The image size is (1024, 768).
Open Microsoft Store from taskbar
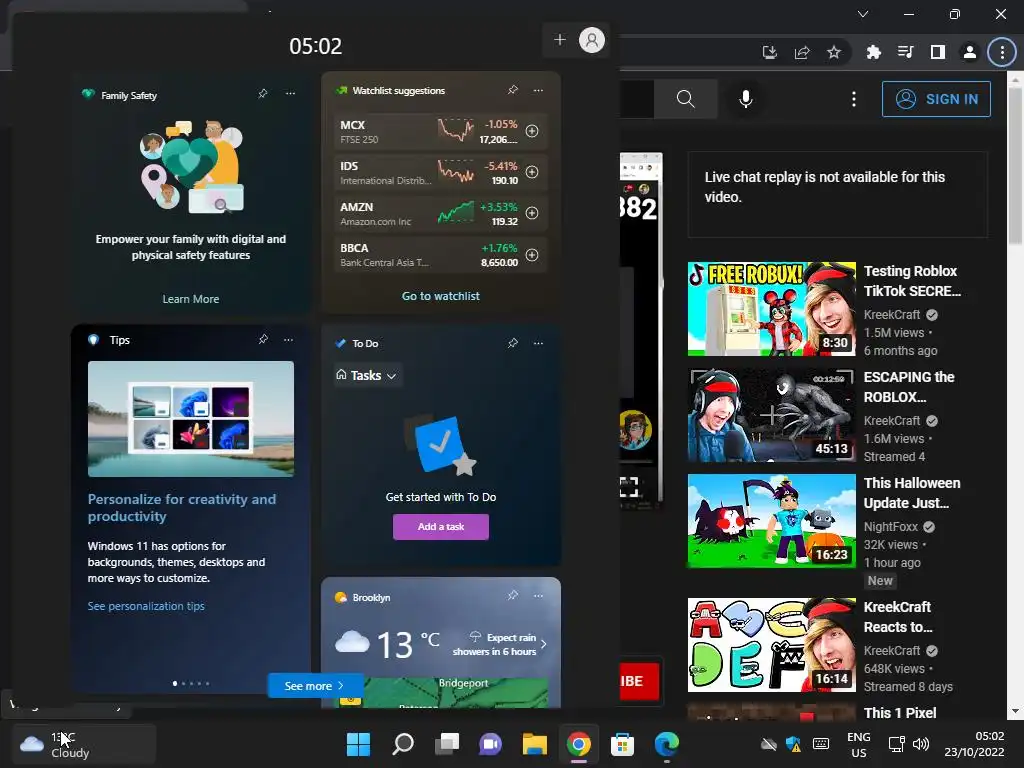point(622,744)
